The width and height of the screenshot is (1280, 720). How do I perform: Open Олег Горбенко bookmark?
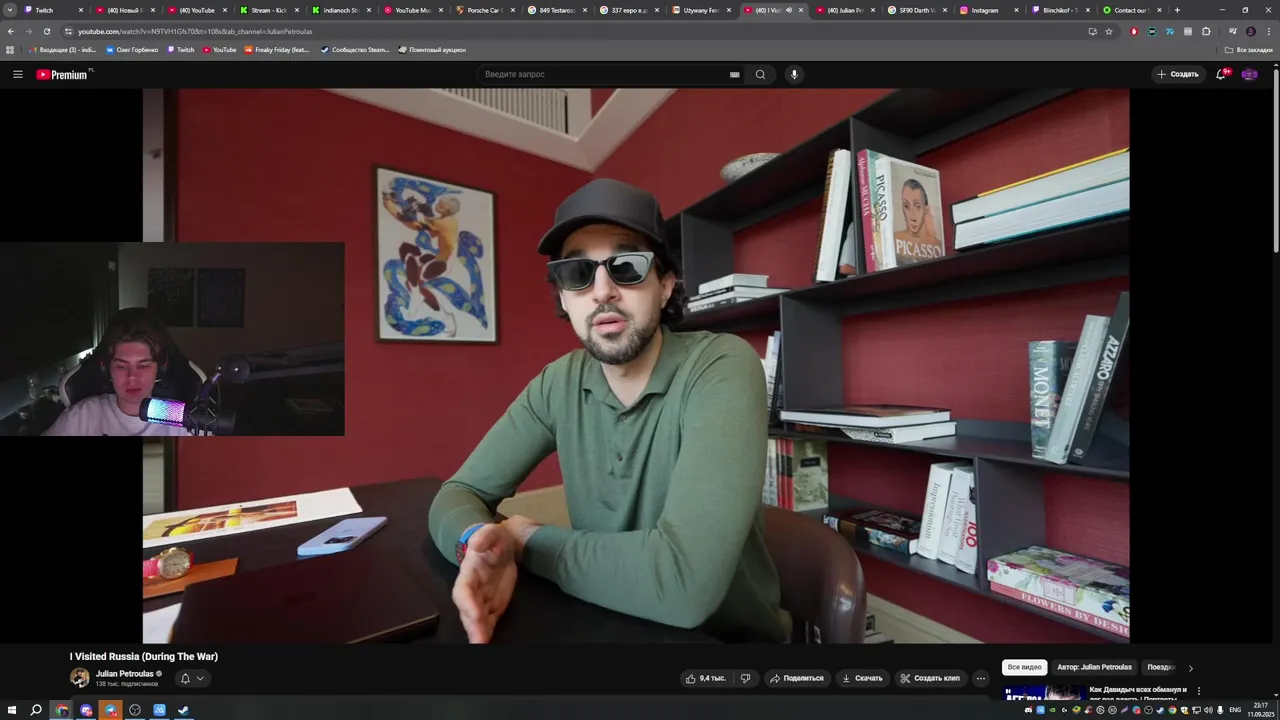132,49
